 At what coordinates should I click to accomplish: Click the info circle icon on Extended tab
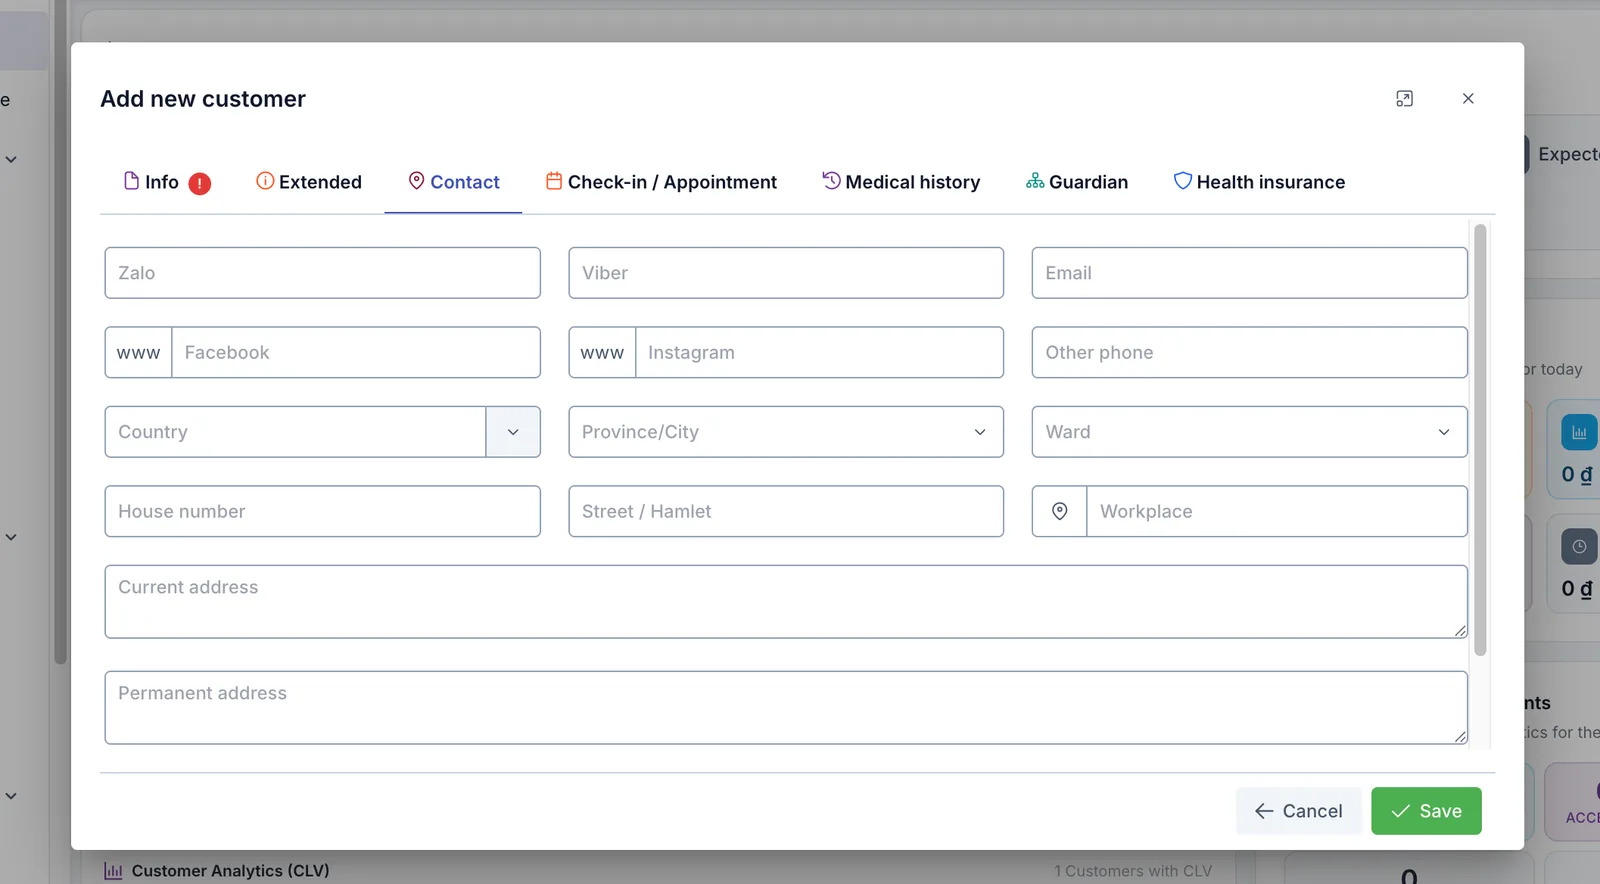coord(265,181)
